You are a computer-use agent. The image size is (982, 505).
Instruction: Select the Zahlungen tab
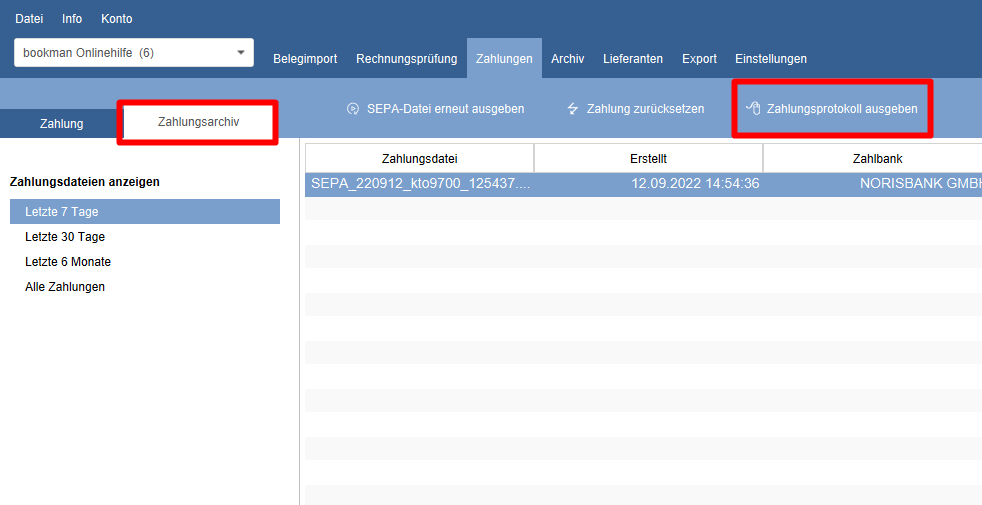(504, 58)
